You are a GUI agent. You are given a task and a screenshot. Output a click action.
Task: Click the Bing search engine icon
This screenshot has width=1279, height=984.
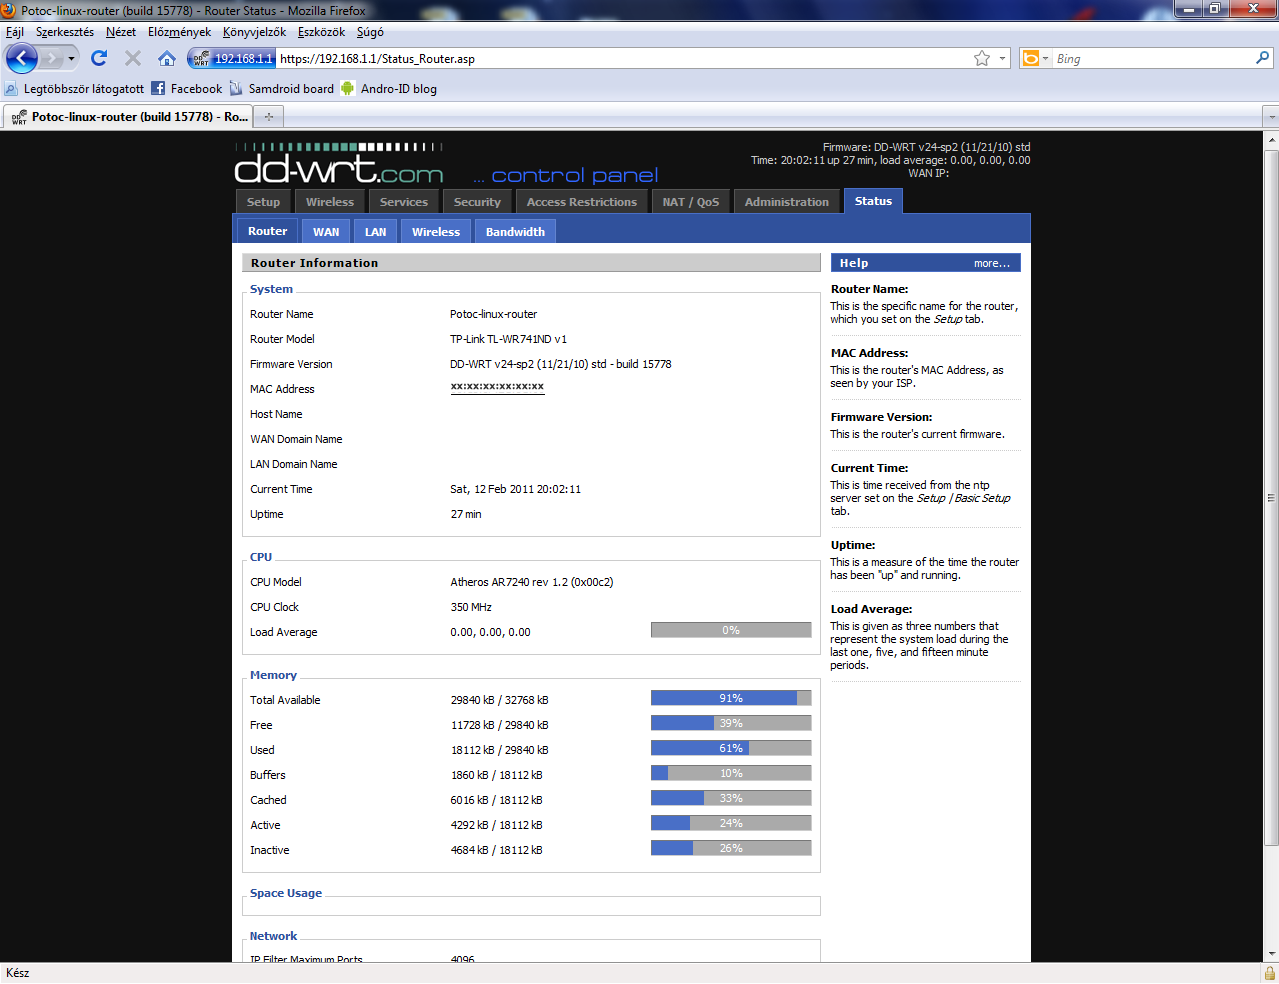coord(1030,58)
